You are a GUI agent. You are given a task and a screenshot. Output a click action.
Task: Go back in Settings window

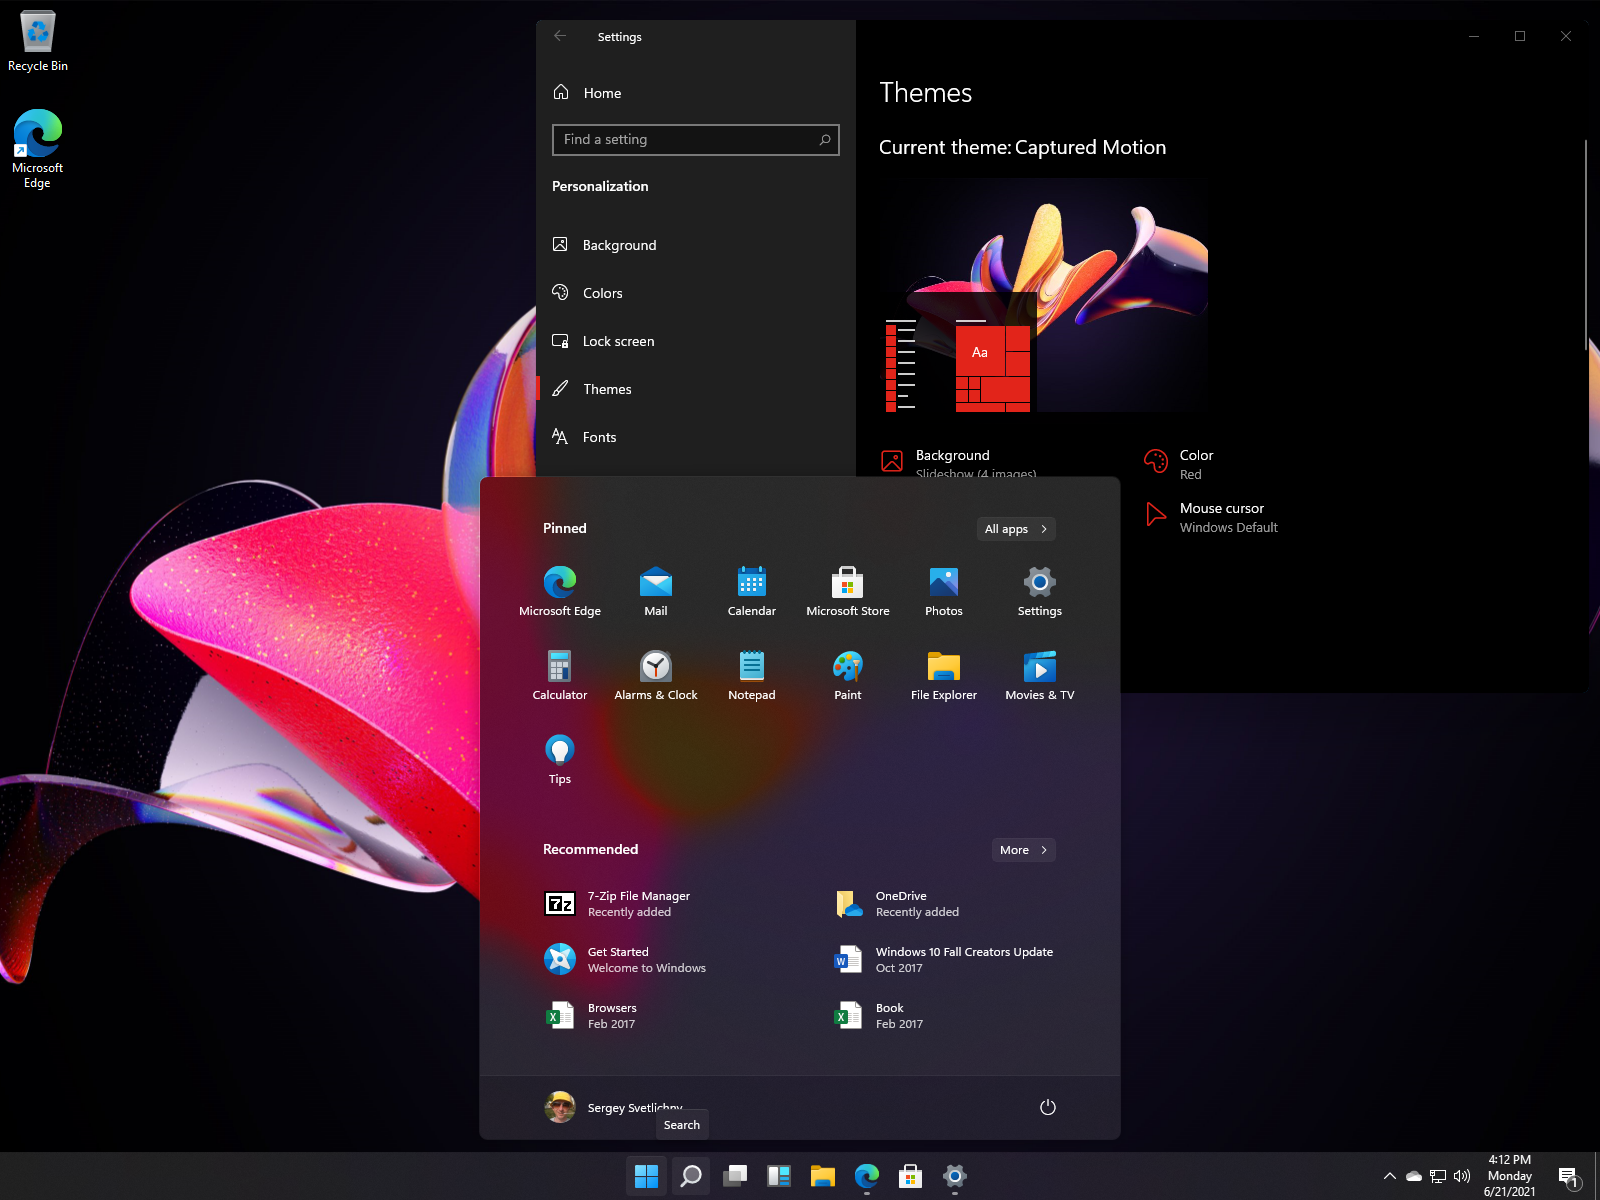[x=560, y=36]
